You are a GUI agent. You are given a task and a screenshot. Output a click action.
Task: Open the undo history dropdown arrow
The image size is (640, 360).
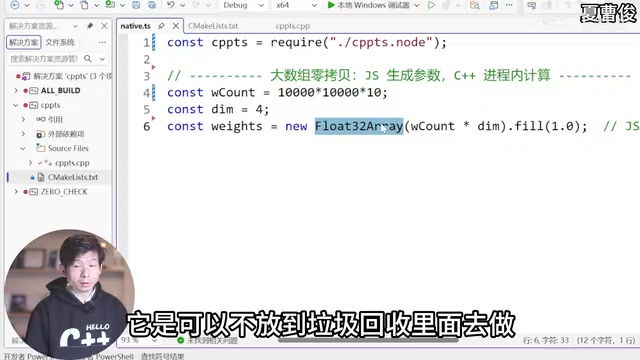pyautogui.click(x=182, y=5)
